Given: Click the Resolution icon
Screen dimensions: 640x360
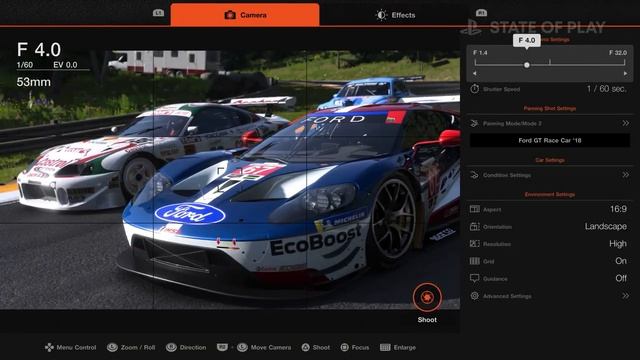Looking at the screenshot, I should 475,244.
